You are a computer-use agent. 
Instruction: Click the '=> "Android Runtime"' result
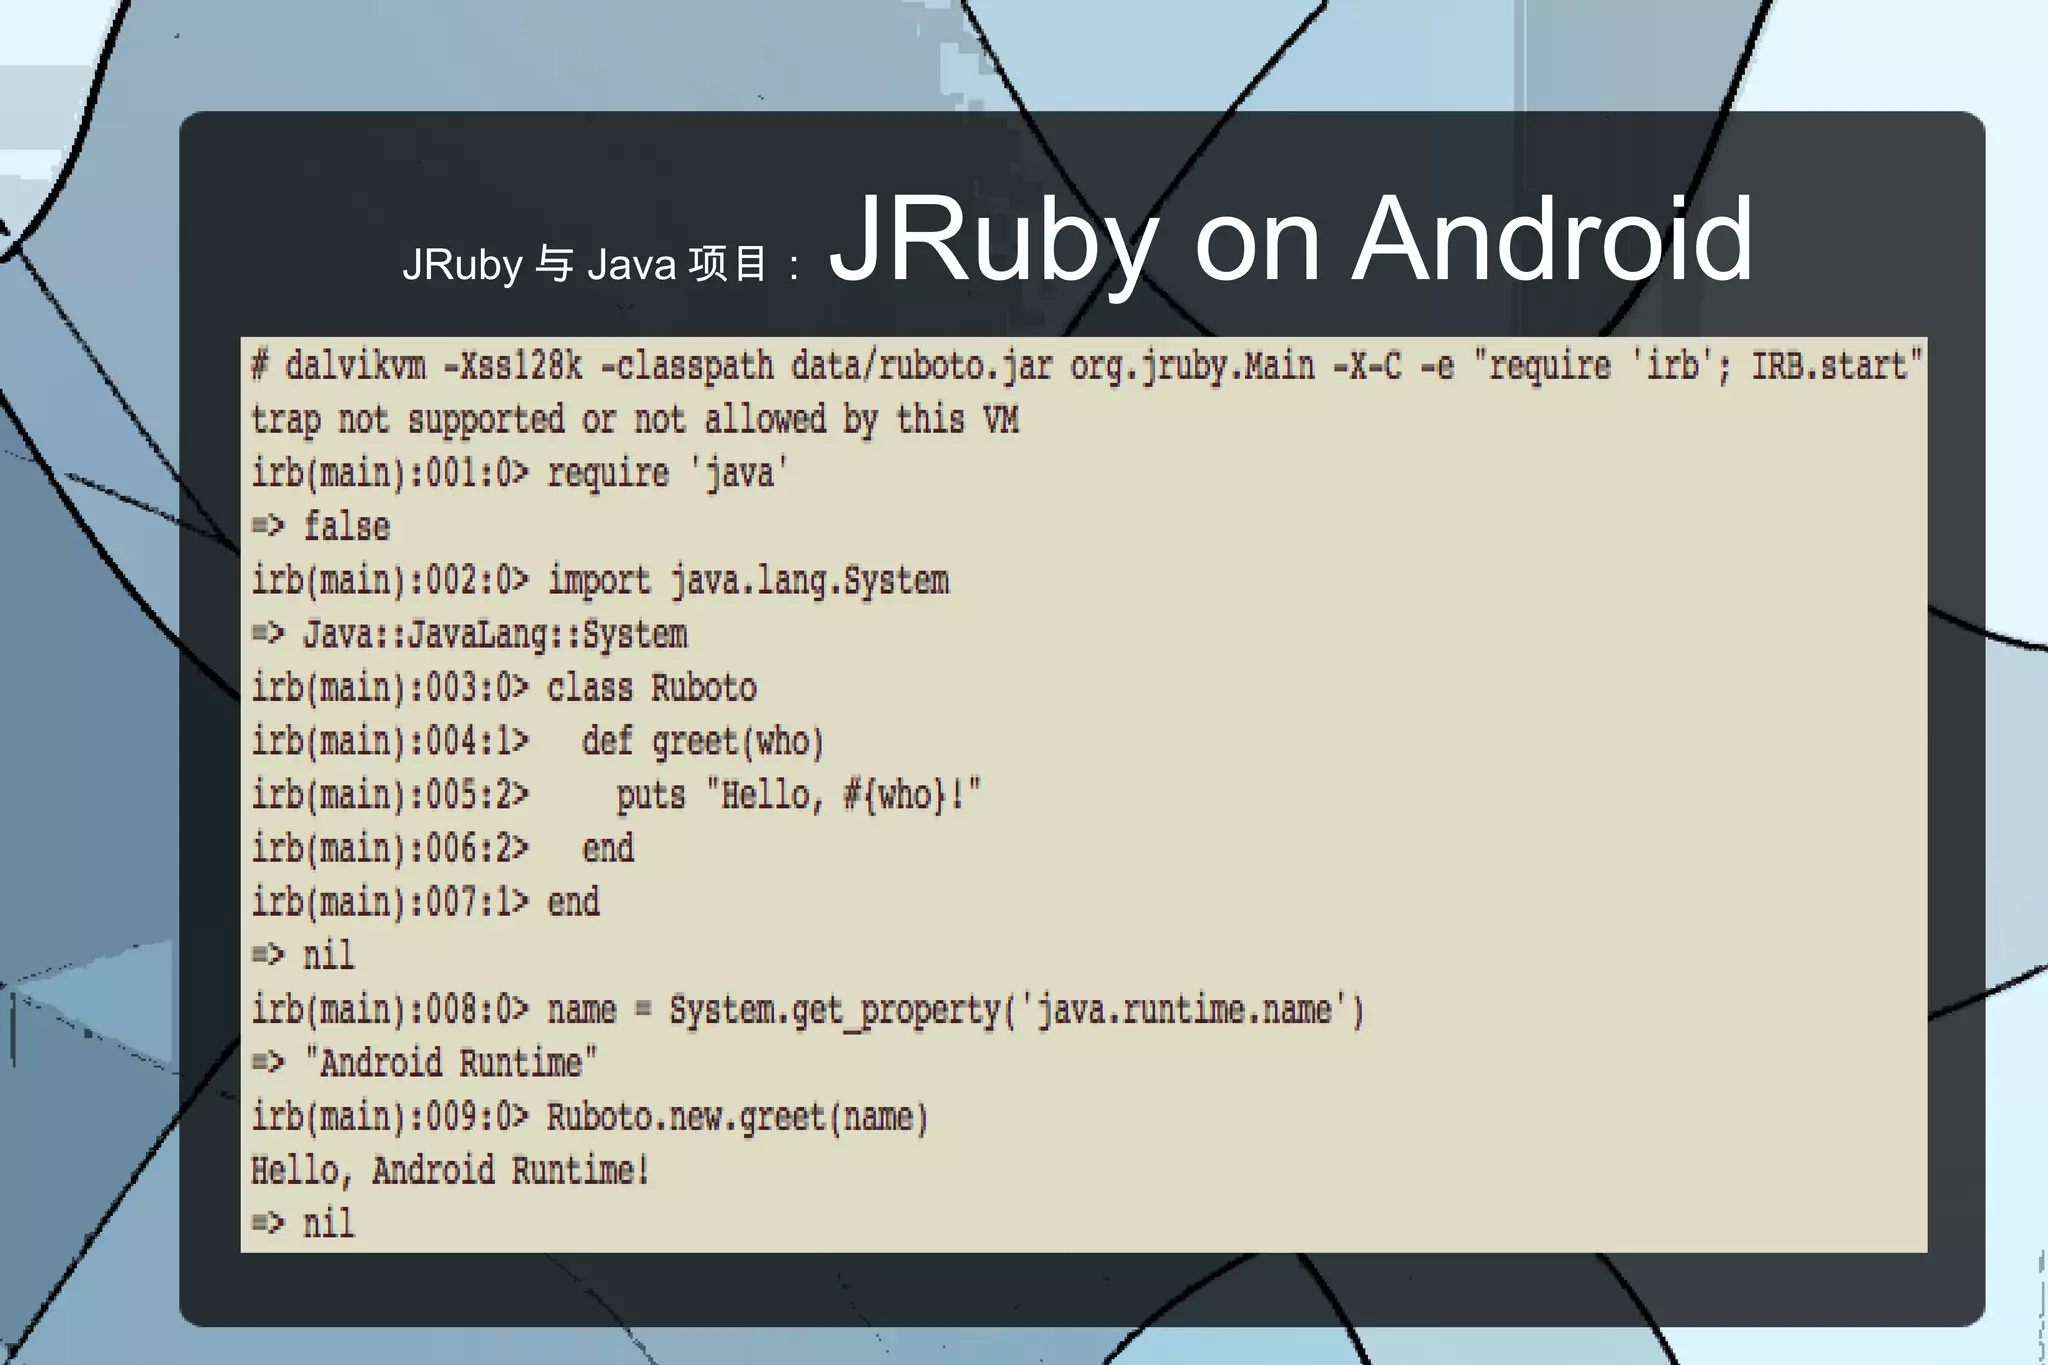click(x=424, y=1063)
